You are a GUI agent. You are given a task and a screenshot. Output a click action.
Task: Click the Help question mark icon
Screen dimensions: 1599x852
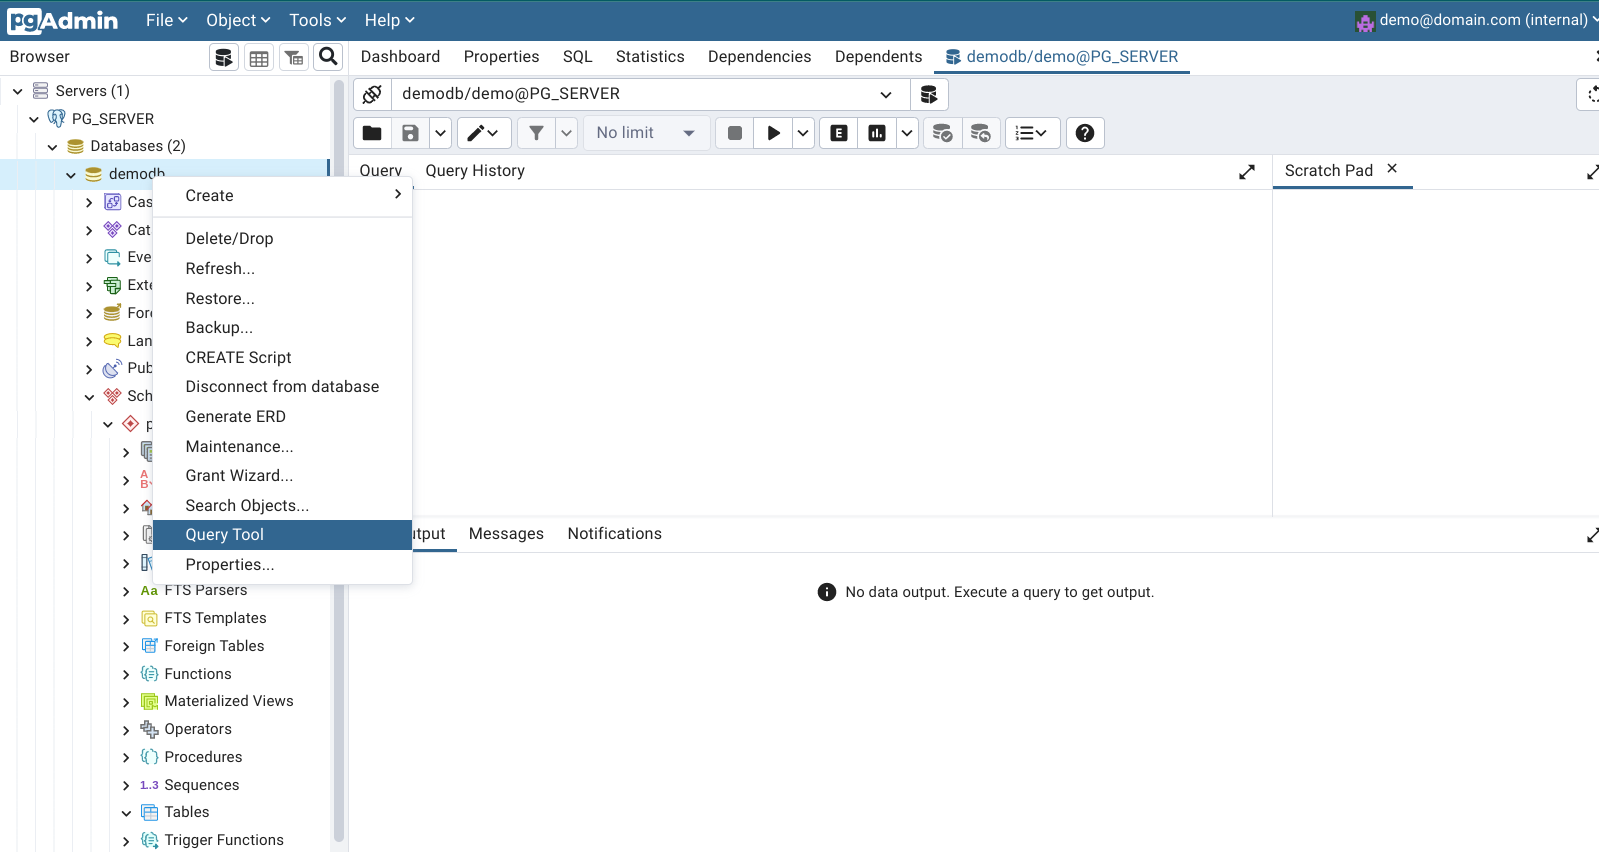[x=1085, y=133]
